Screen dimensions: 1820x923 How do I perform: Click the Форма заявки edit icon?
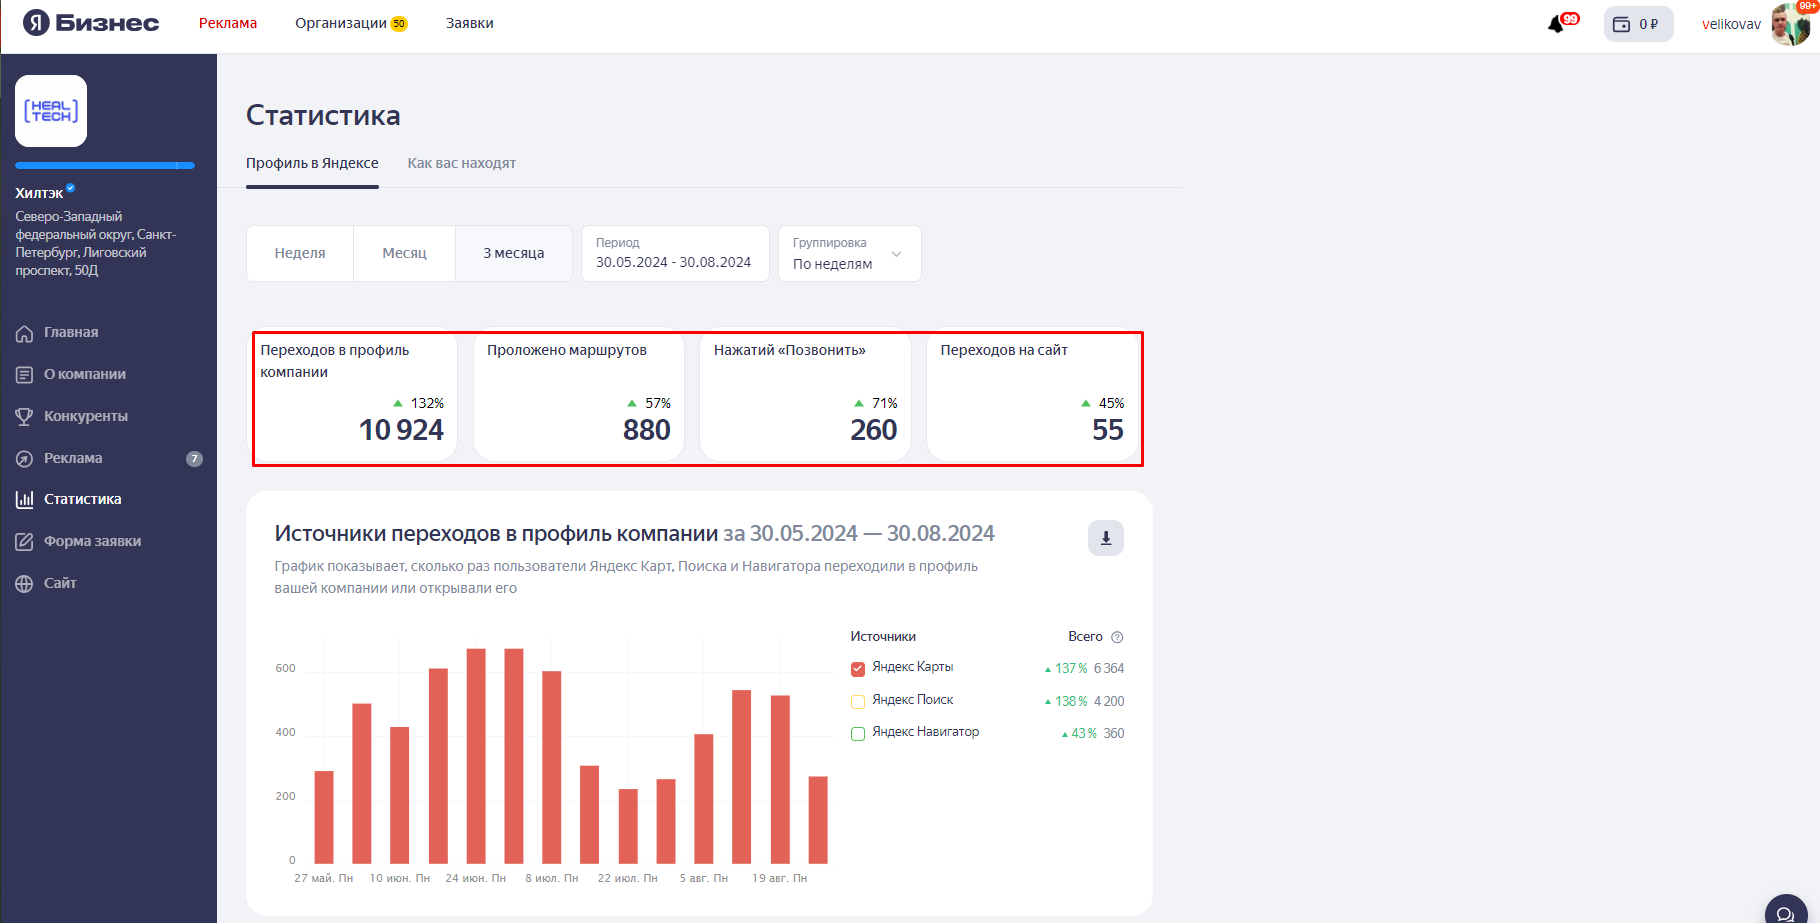tap(25, 542)
